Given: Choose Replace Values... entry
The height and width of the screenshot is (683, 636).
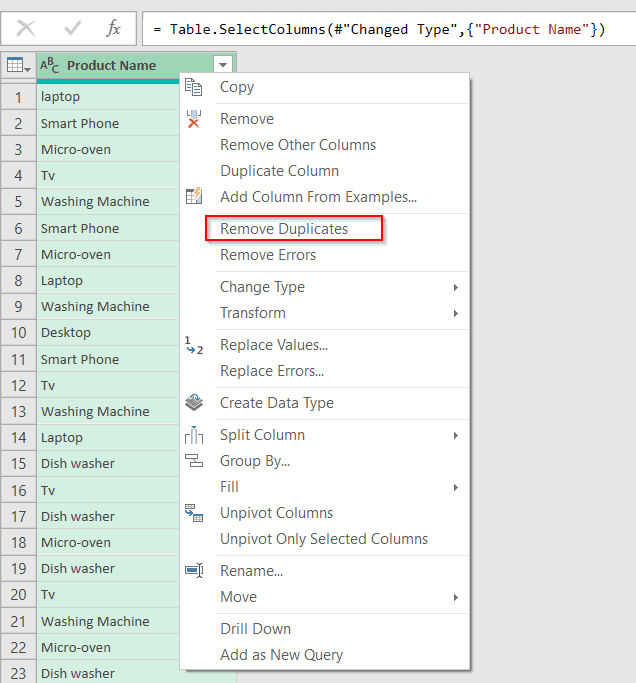Looking at the screenshot, I should point(274,345).
